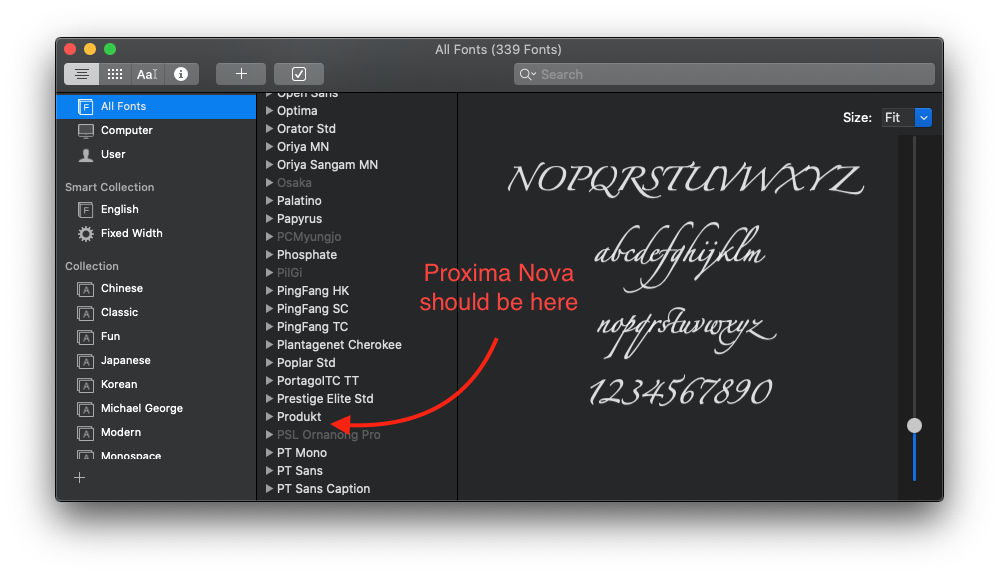Select All Fonts in sidebar
Viewport: 999px width, 575px height.
point(156,106)
